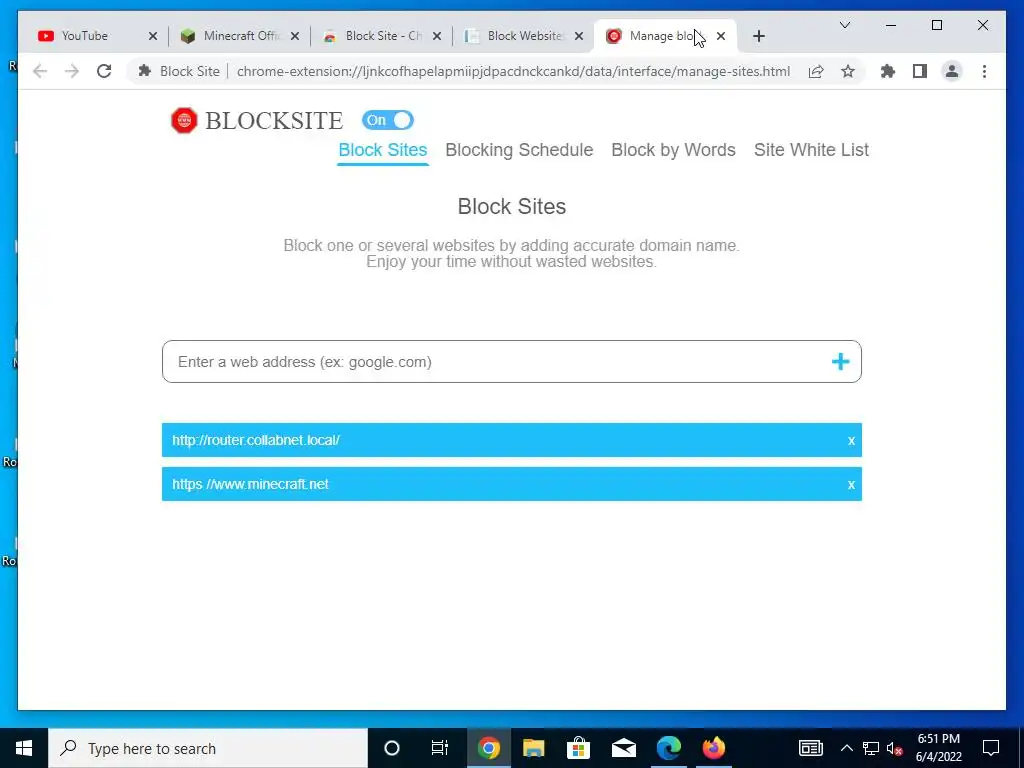Share this page icon
Viewport: 1024px width, 768px height.
click(816, 71)
